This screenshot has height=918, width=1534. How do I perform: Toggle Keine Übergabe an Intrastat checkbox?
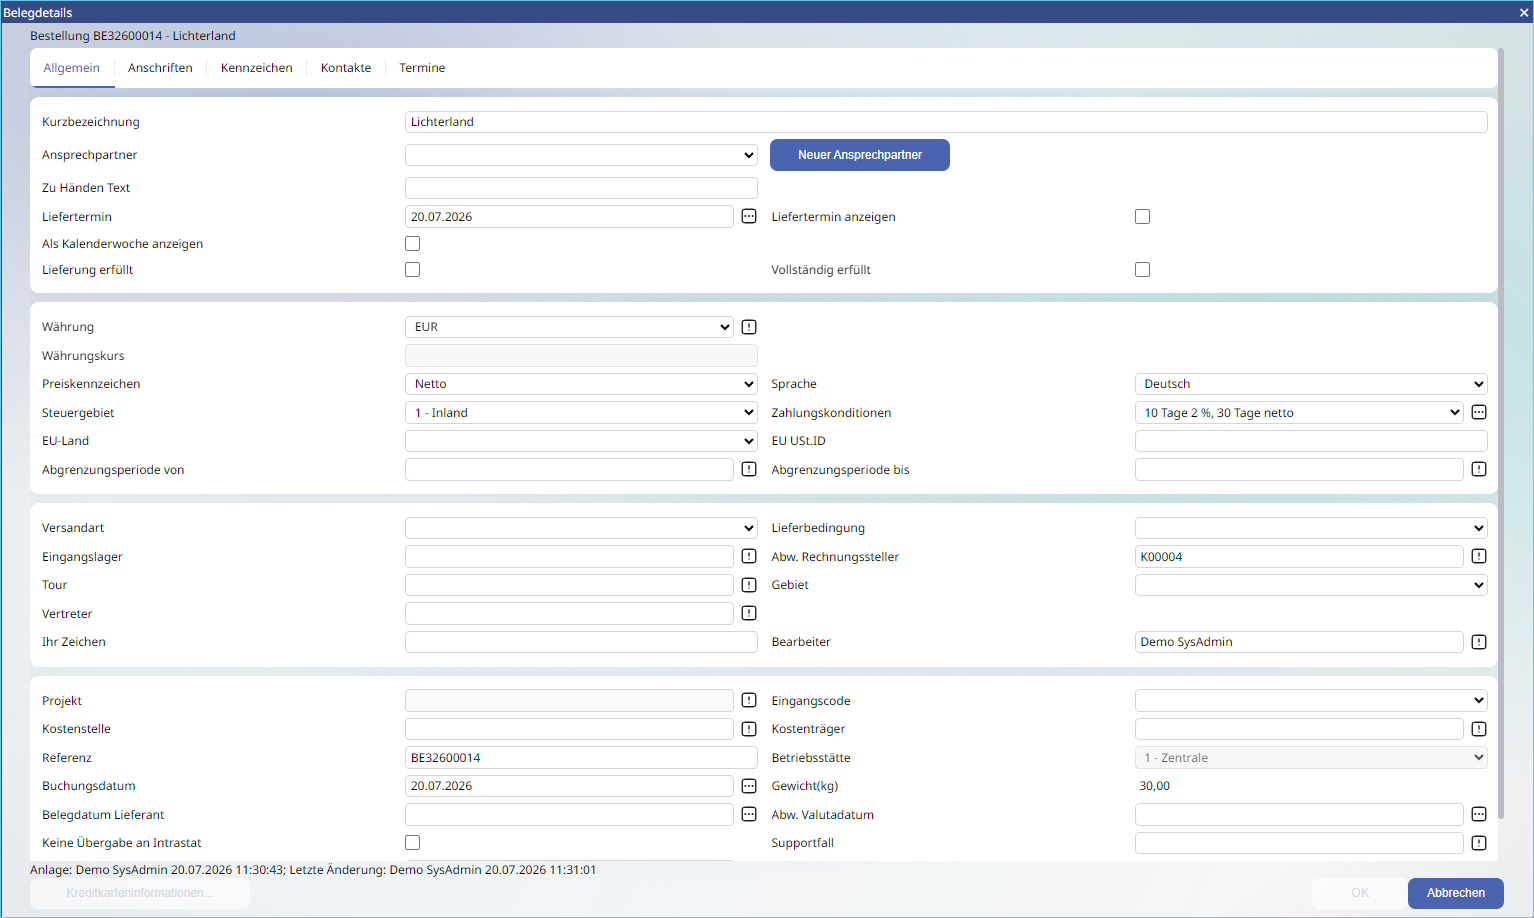[x=413, y=843]
